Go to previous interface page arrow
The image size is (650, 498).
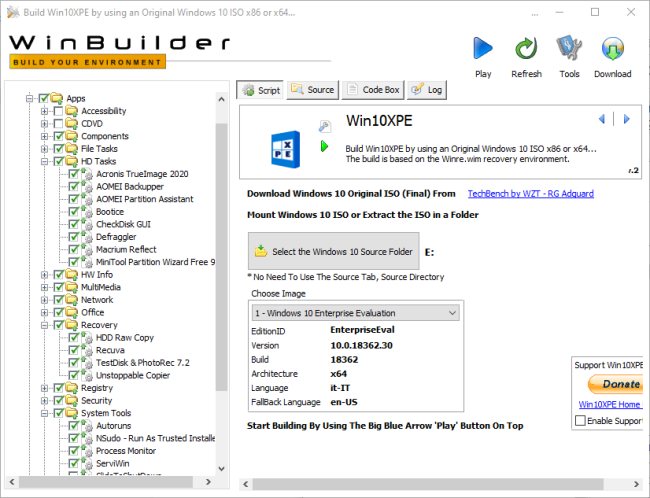pyautogui.click(x=601, y=119)
